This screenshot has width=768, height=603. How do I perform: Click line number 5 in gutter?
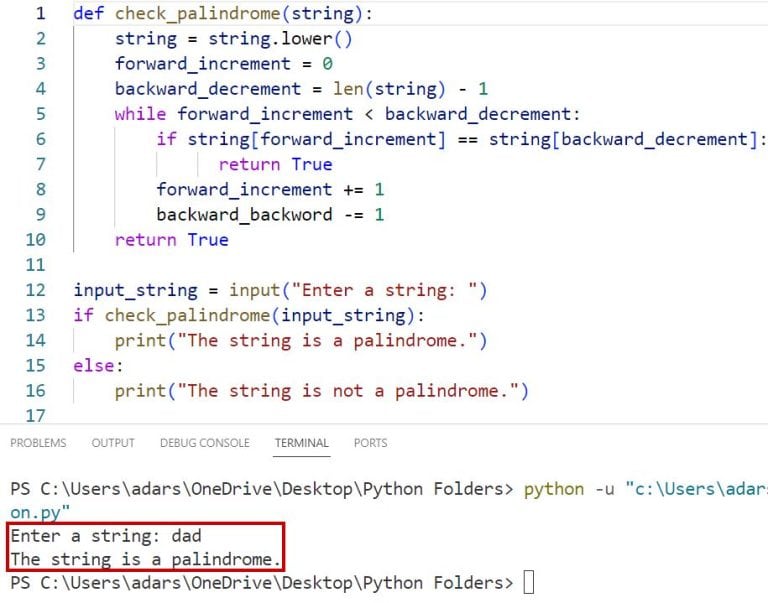[41, 114]
